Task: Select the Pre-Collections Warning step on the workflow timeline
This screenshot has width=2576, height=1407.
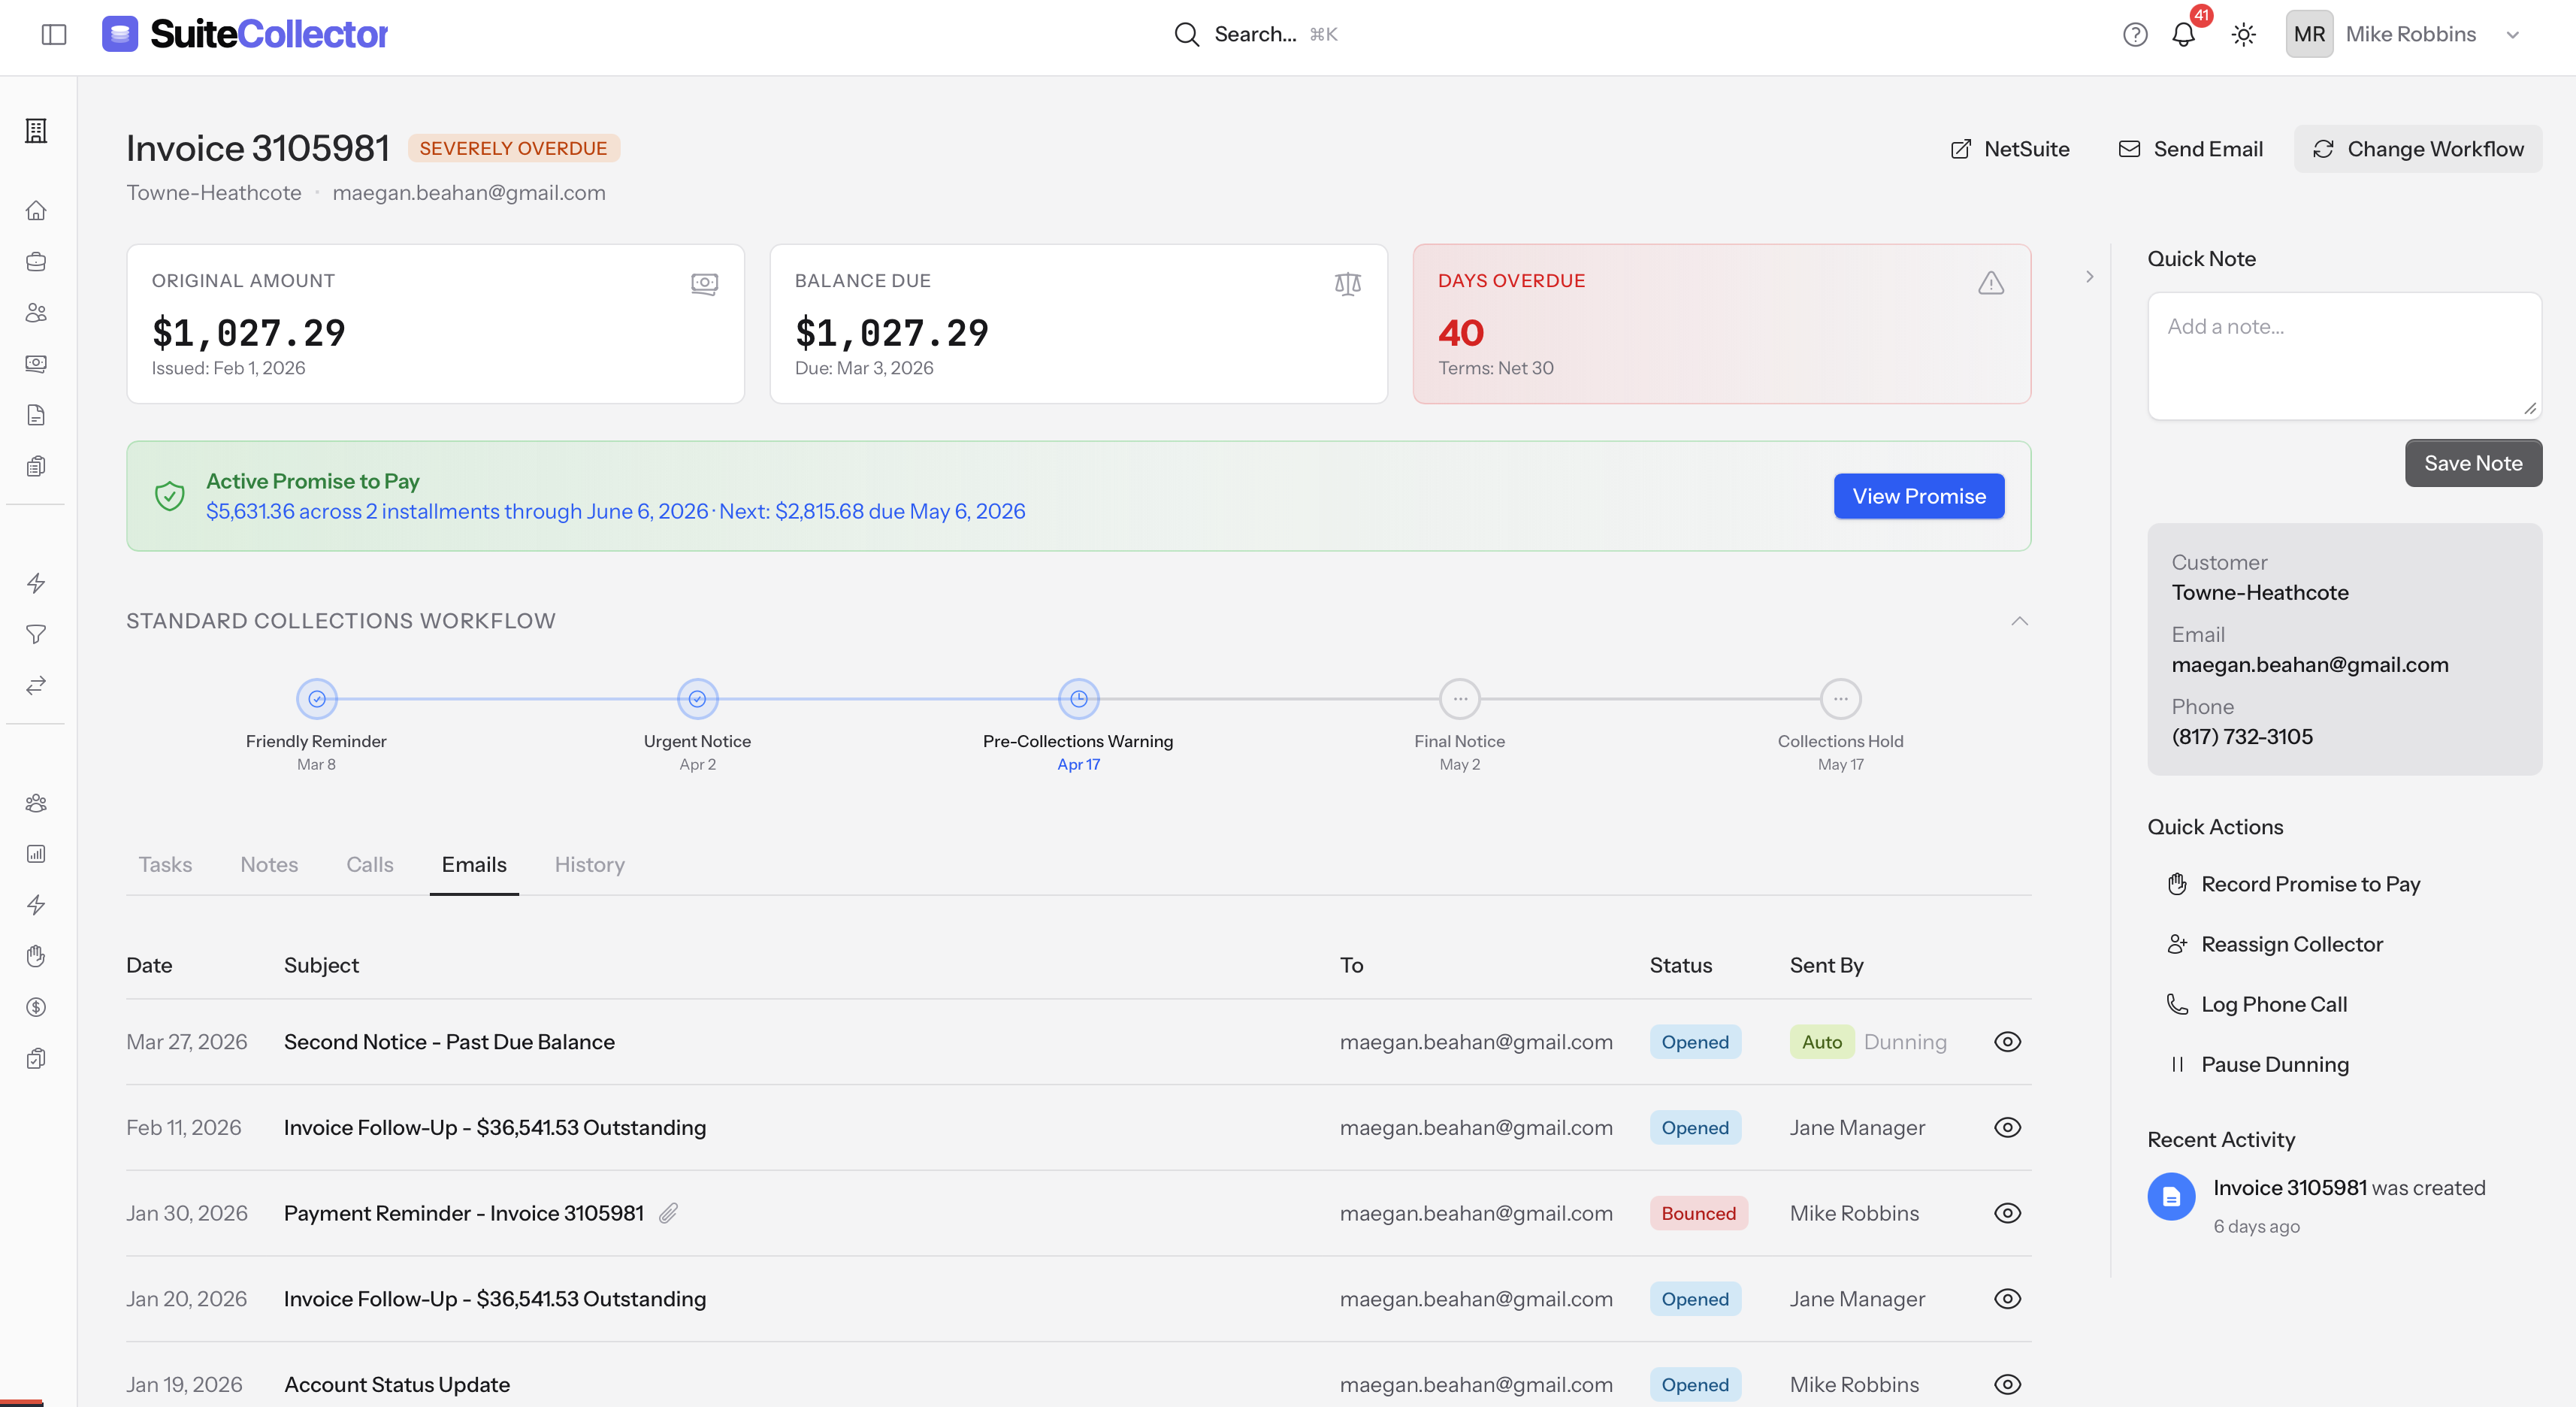Action: coord(1078,698)
